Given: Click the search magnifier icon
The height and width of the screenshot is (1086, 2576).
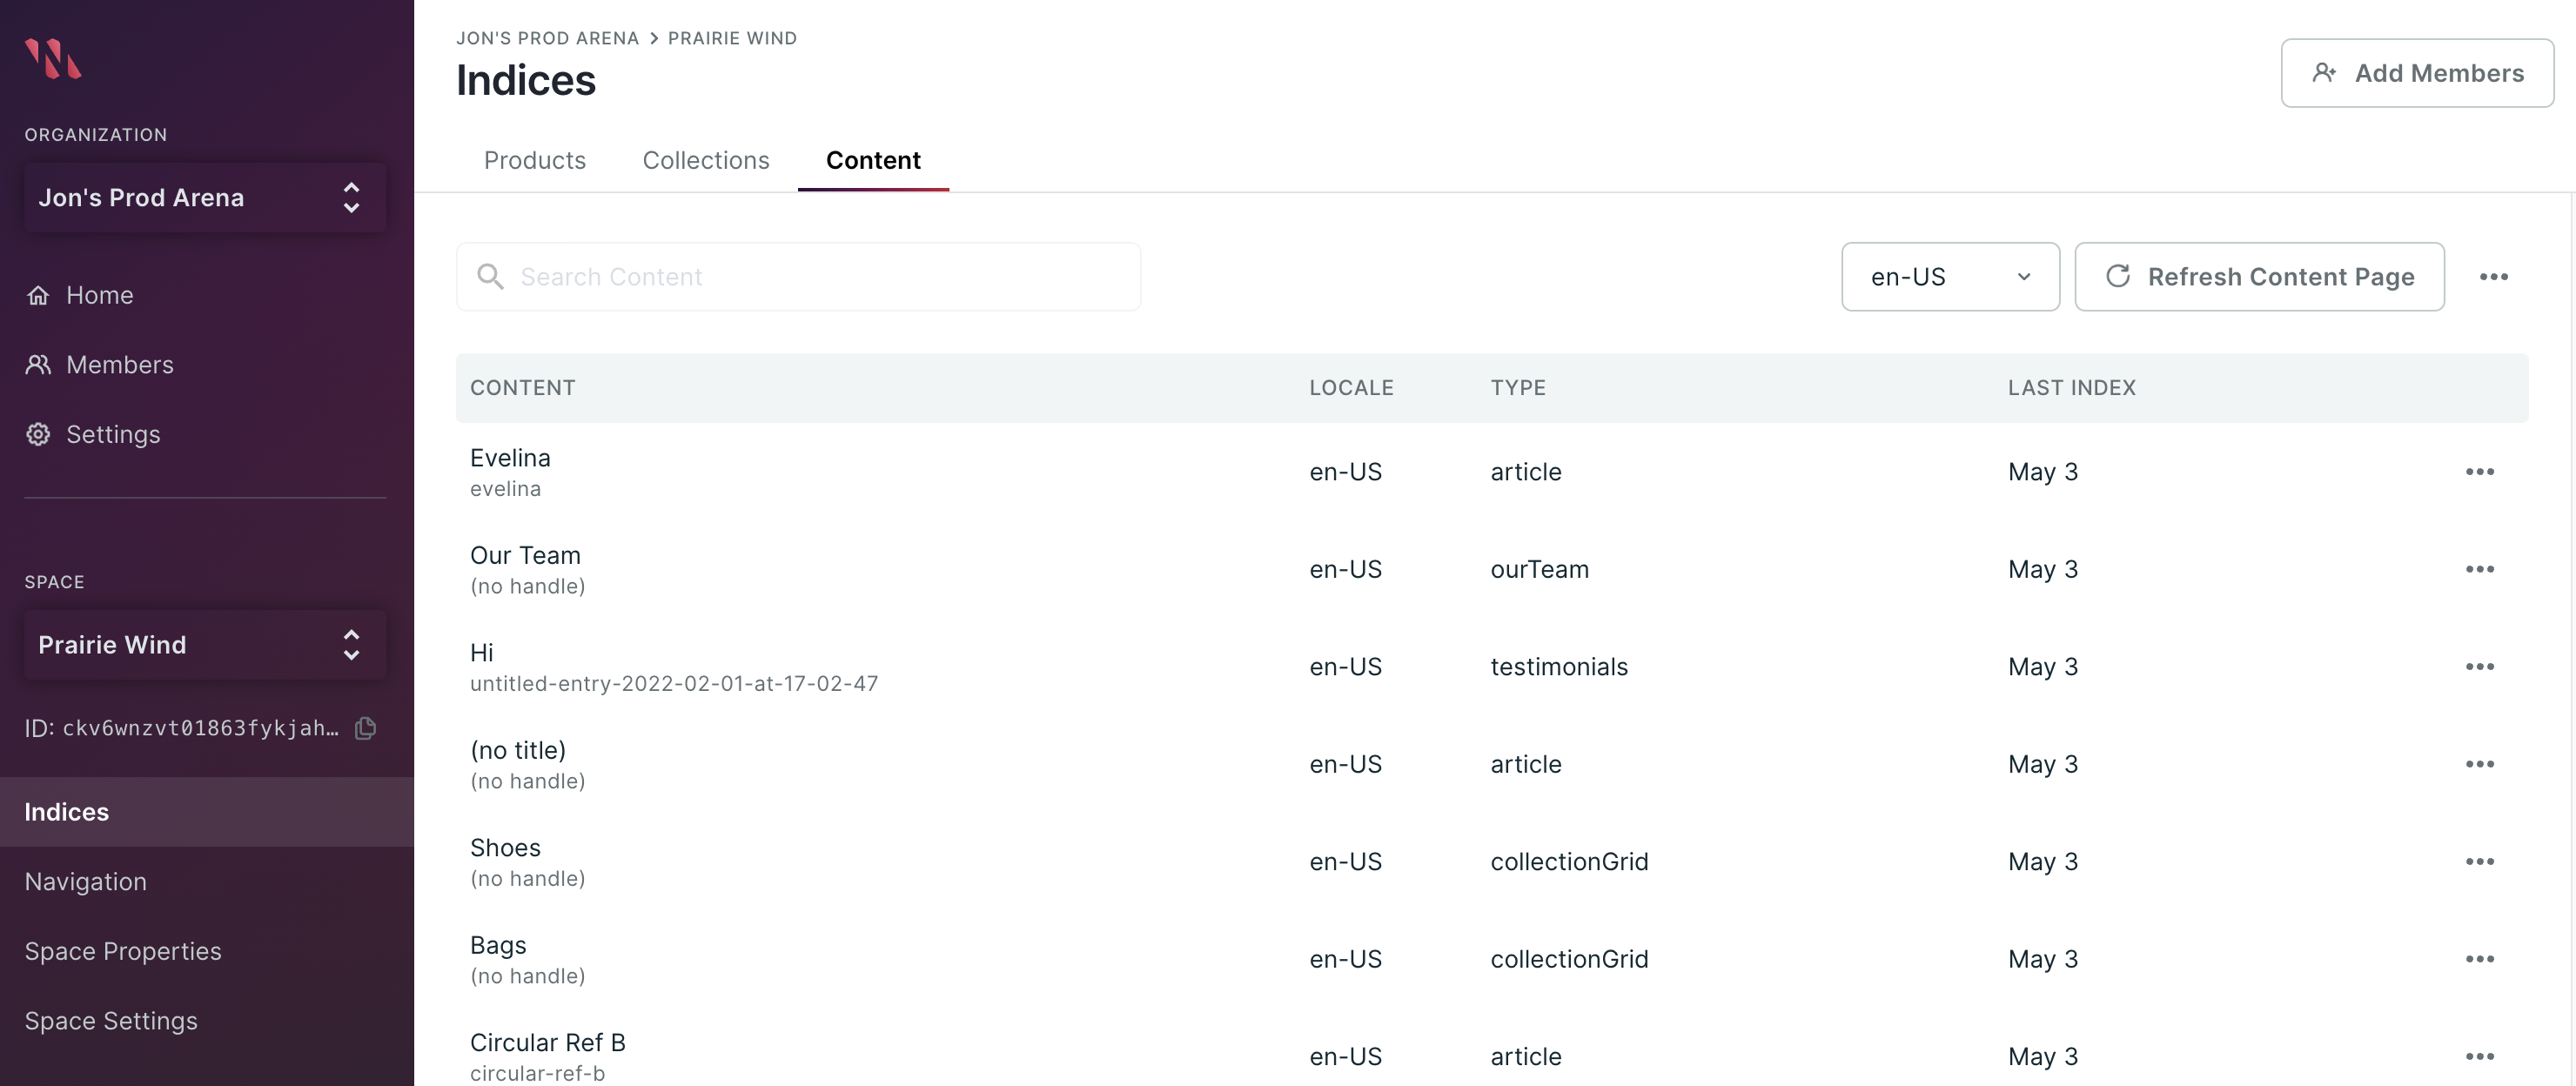Looking at the screenshot, I should (x=490, y=277).
